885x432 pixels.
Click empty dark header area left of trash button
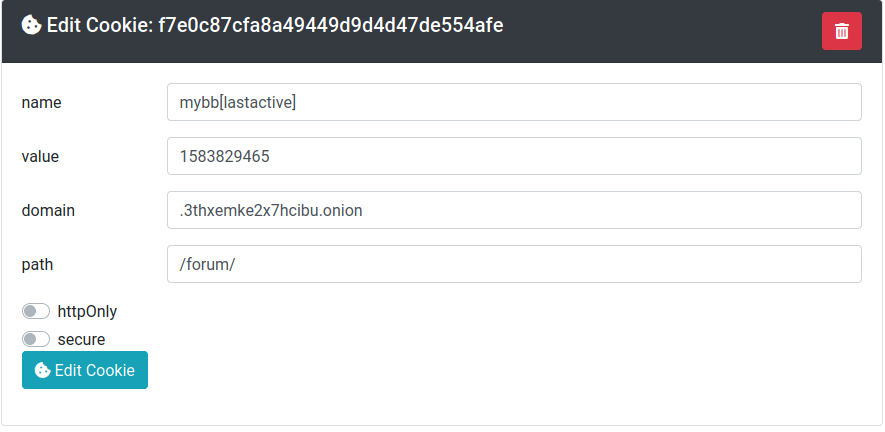pyautogui.click(x=660, y=31)
